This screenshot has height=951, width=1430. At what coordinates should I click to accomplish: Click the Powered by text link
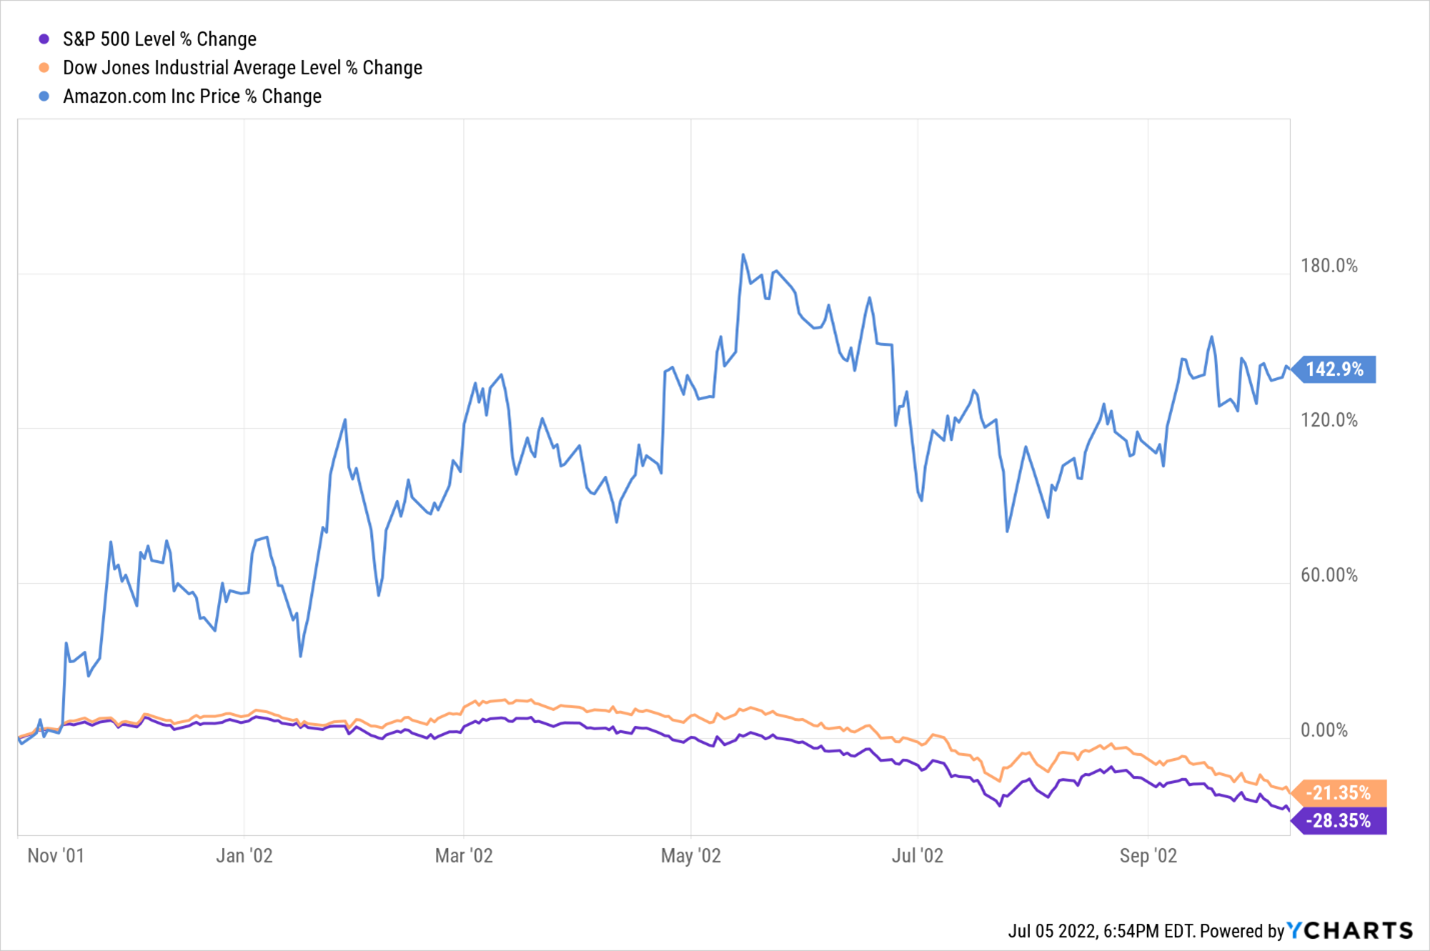1241,931
